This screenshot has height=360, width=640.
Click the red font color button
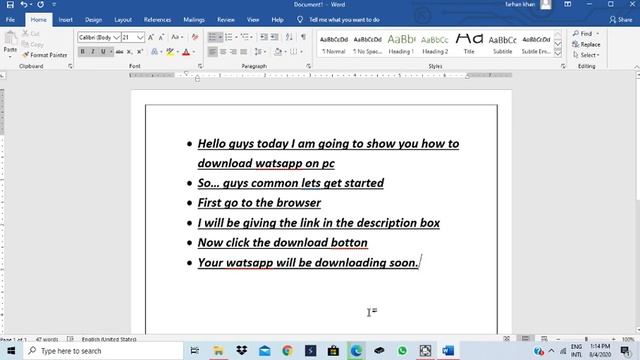[186, 52]
